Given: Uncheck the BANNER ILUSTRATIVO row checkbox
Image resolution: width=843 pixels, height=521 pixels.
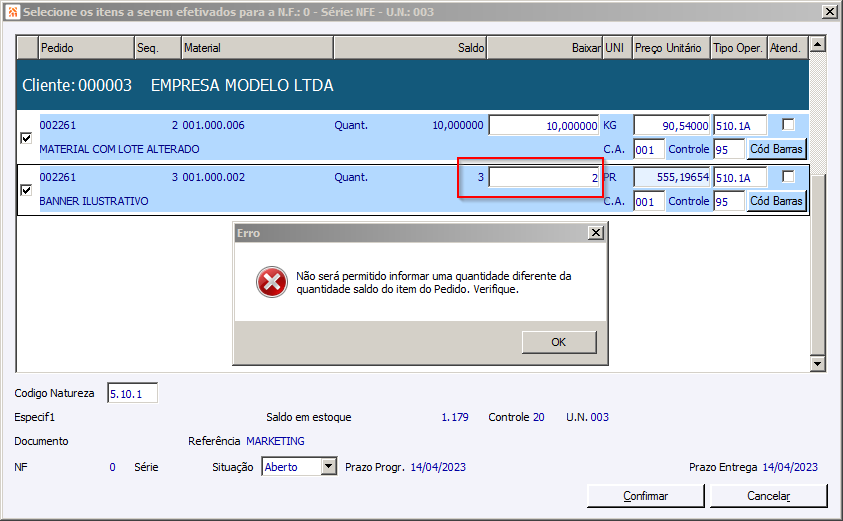Looking at the screenshot, I should tap(26, 190).
